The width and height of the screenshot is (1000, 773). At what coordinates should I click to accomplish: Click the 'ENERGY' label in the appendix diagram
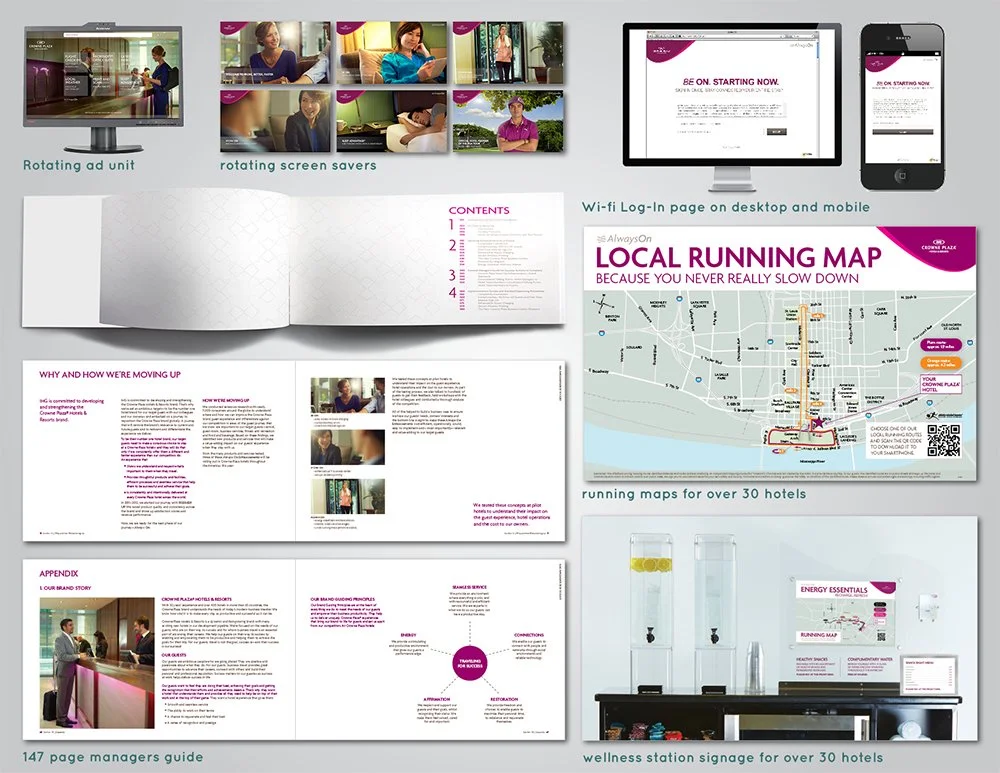point(408,635)
